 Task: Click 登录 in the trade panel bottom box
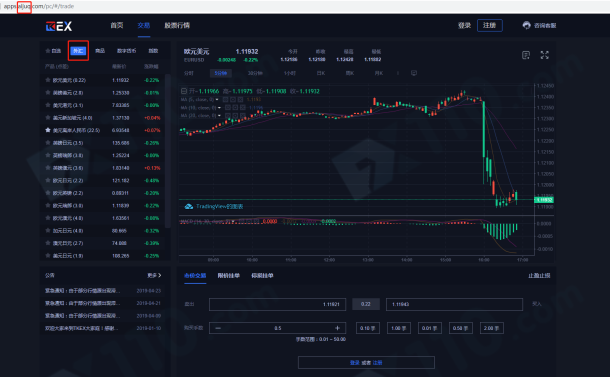(354, 363)
